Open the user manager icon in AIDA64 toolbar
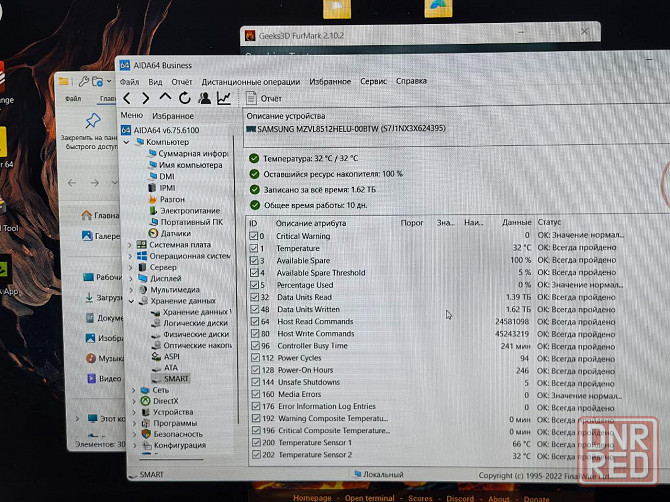 click(x=205, y=98)
